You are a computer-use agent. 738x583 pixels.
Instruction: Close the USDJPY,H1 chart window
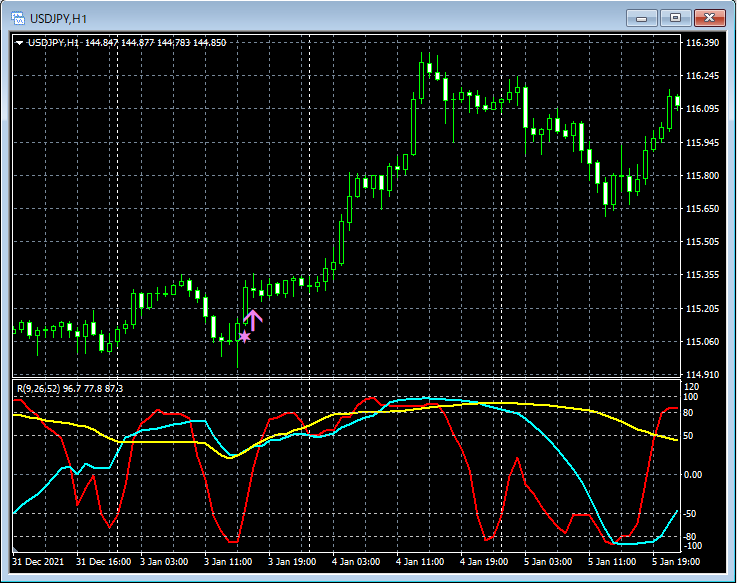click(x=709, y=17)
